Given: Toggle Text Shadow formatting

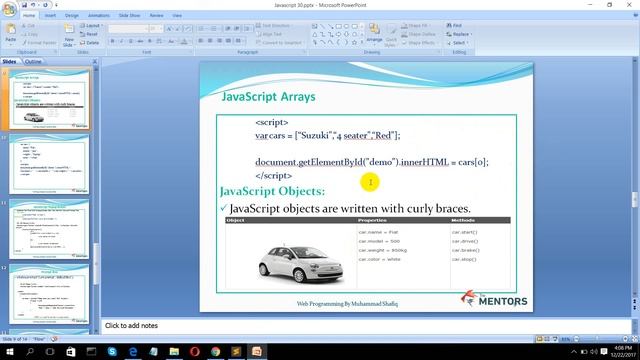Looking at the screenshot, I should tap(150, 41).
